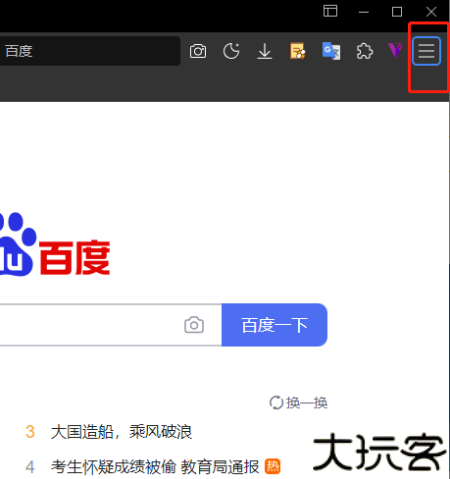Click the image search camera in search box
This screenshot has width=450, height=479.
pos(194,325)
